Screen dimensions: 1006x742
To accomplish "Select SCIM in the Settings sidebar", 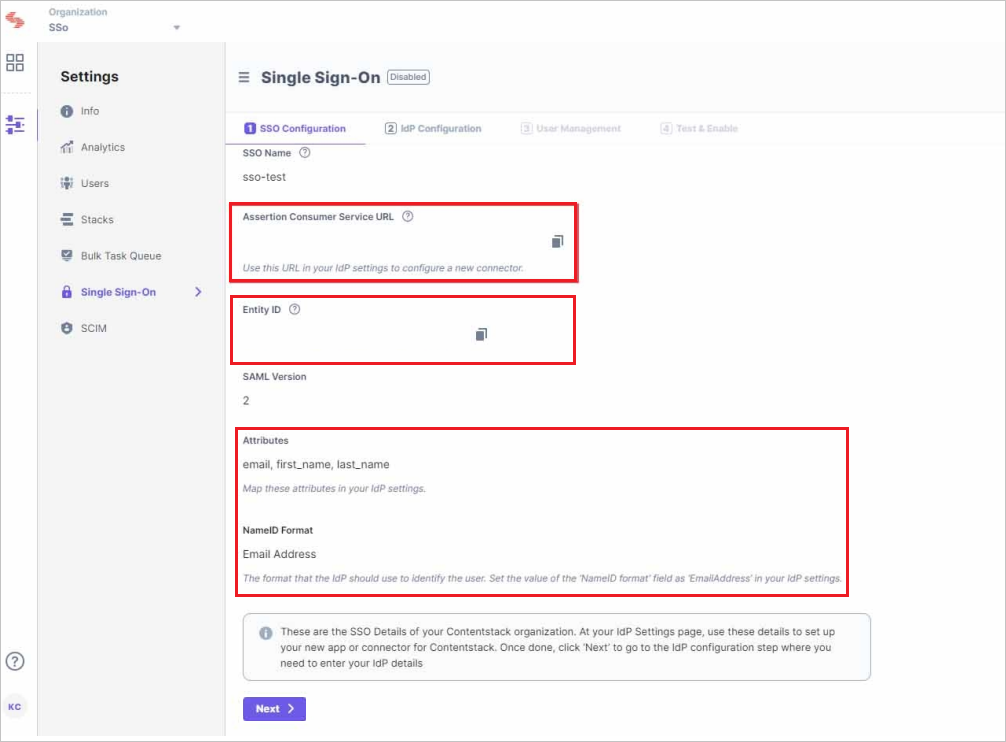I will (x=93, y=328).
